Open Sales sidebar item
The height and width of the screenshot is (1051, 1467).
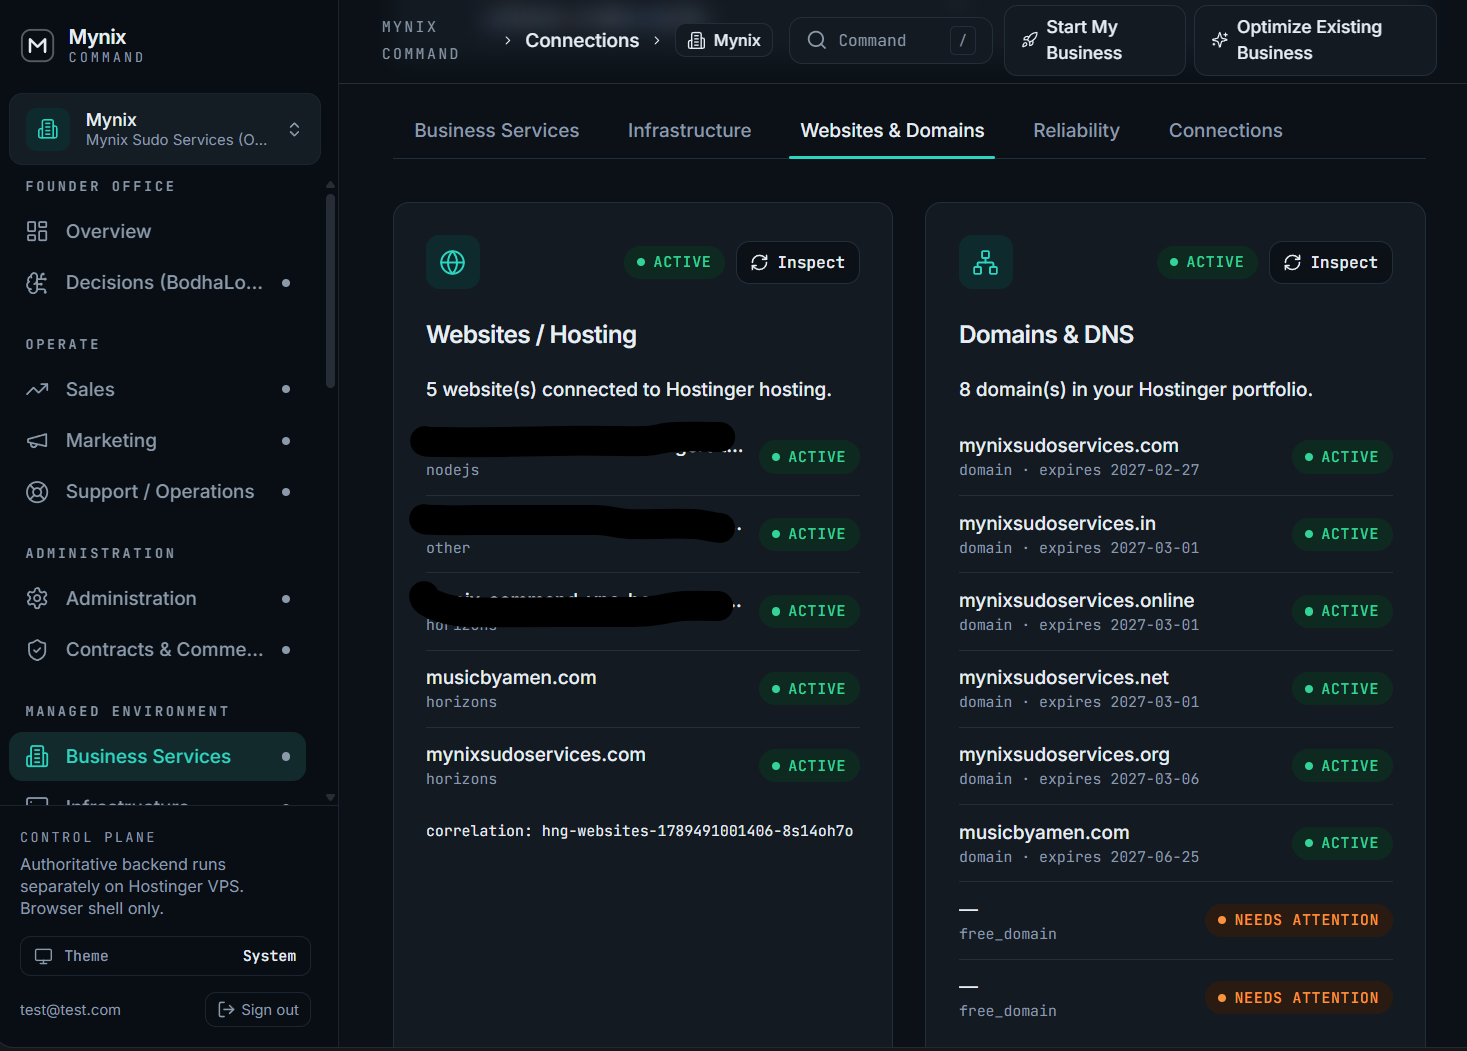pyautogui.click(x=158, y=389)
